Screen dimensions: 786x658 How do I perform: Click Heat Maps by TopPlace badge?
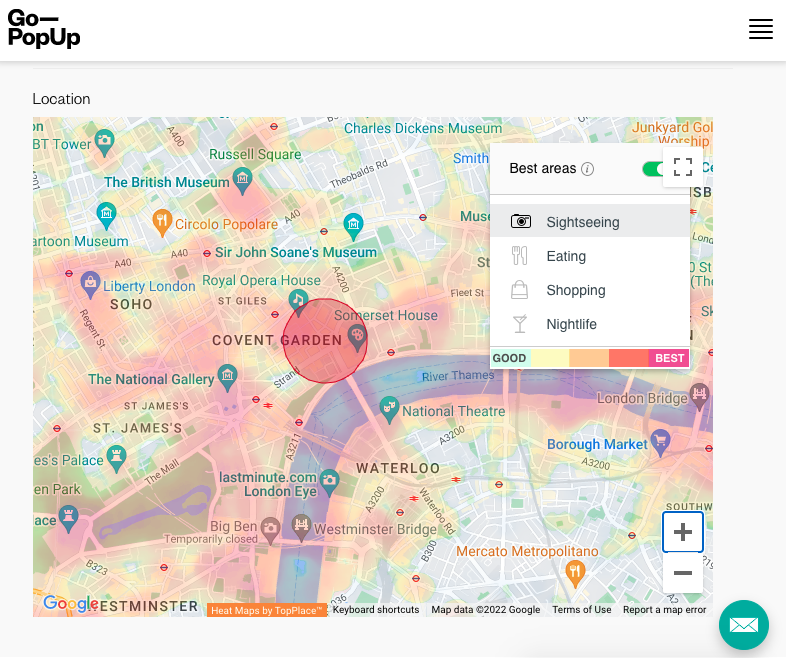(267, 610)
